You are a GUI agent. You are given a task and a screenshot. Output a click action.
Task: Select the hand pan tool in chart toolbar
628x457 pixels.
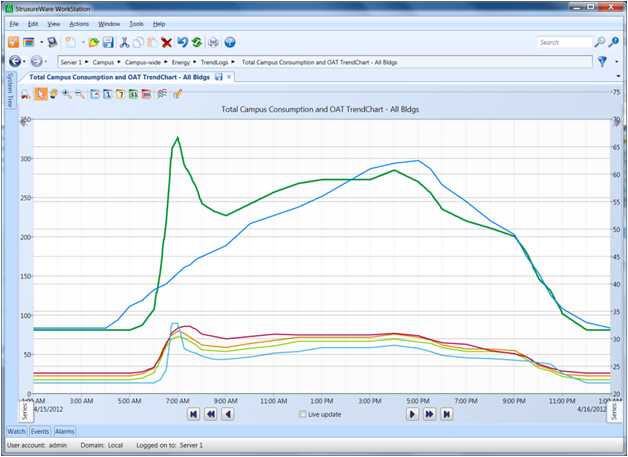(x=54, y=94)
